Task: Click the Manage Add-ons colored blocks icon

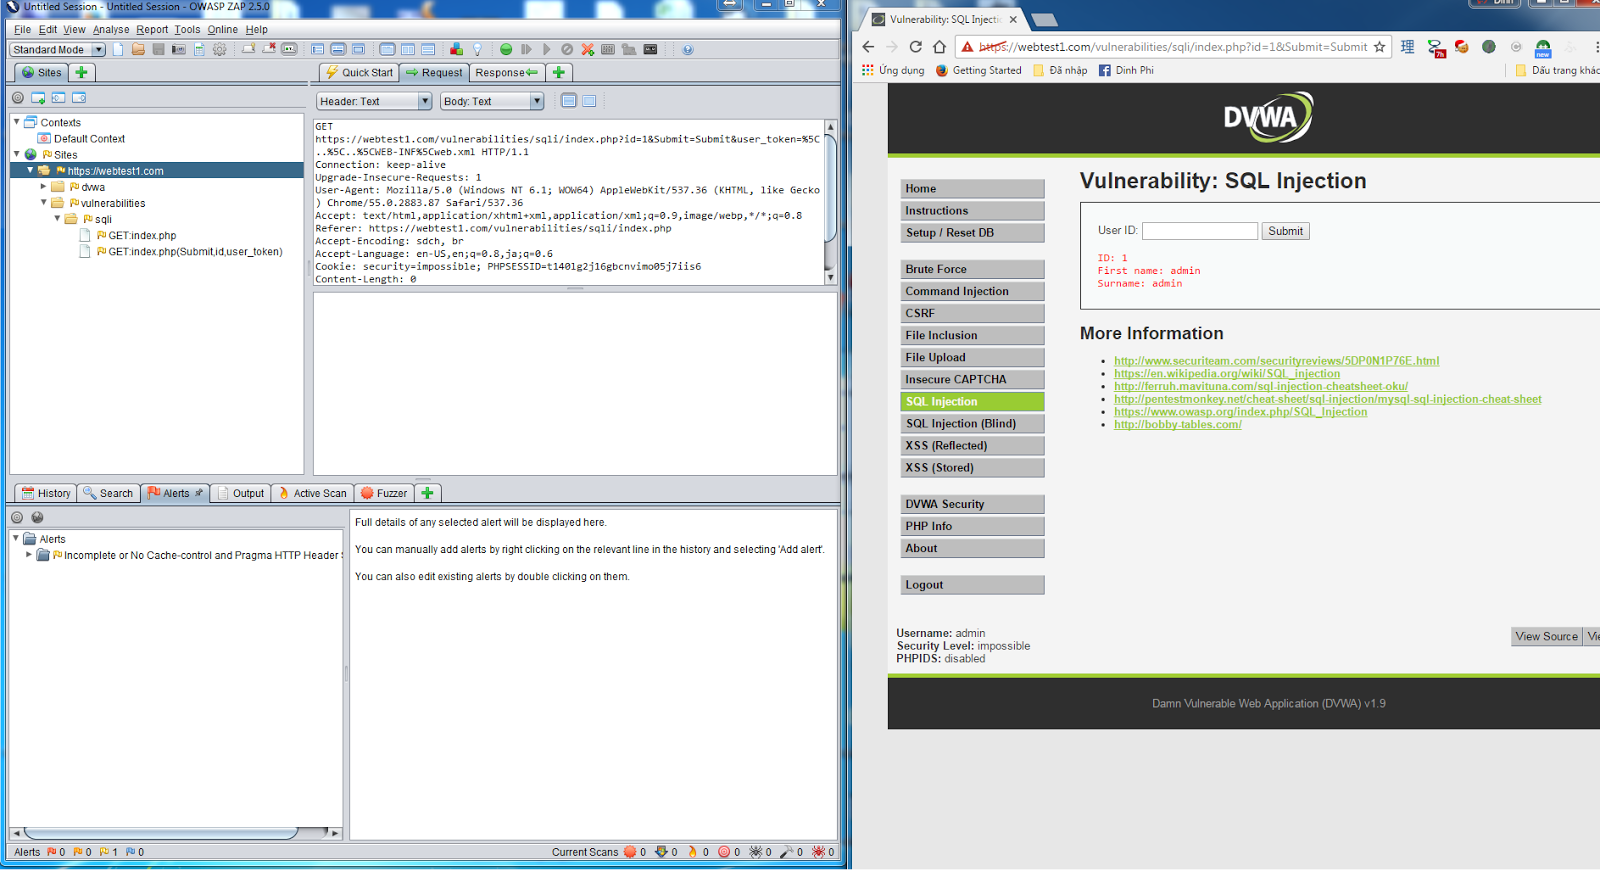Action: (x=456, y=49)
